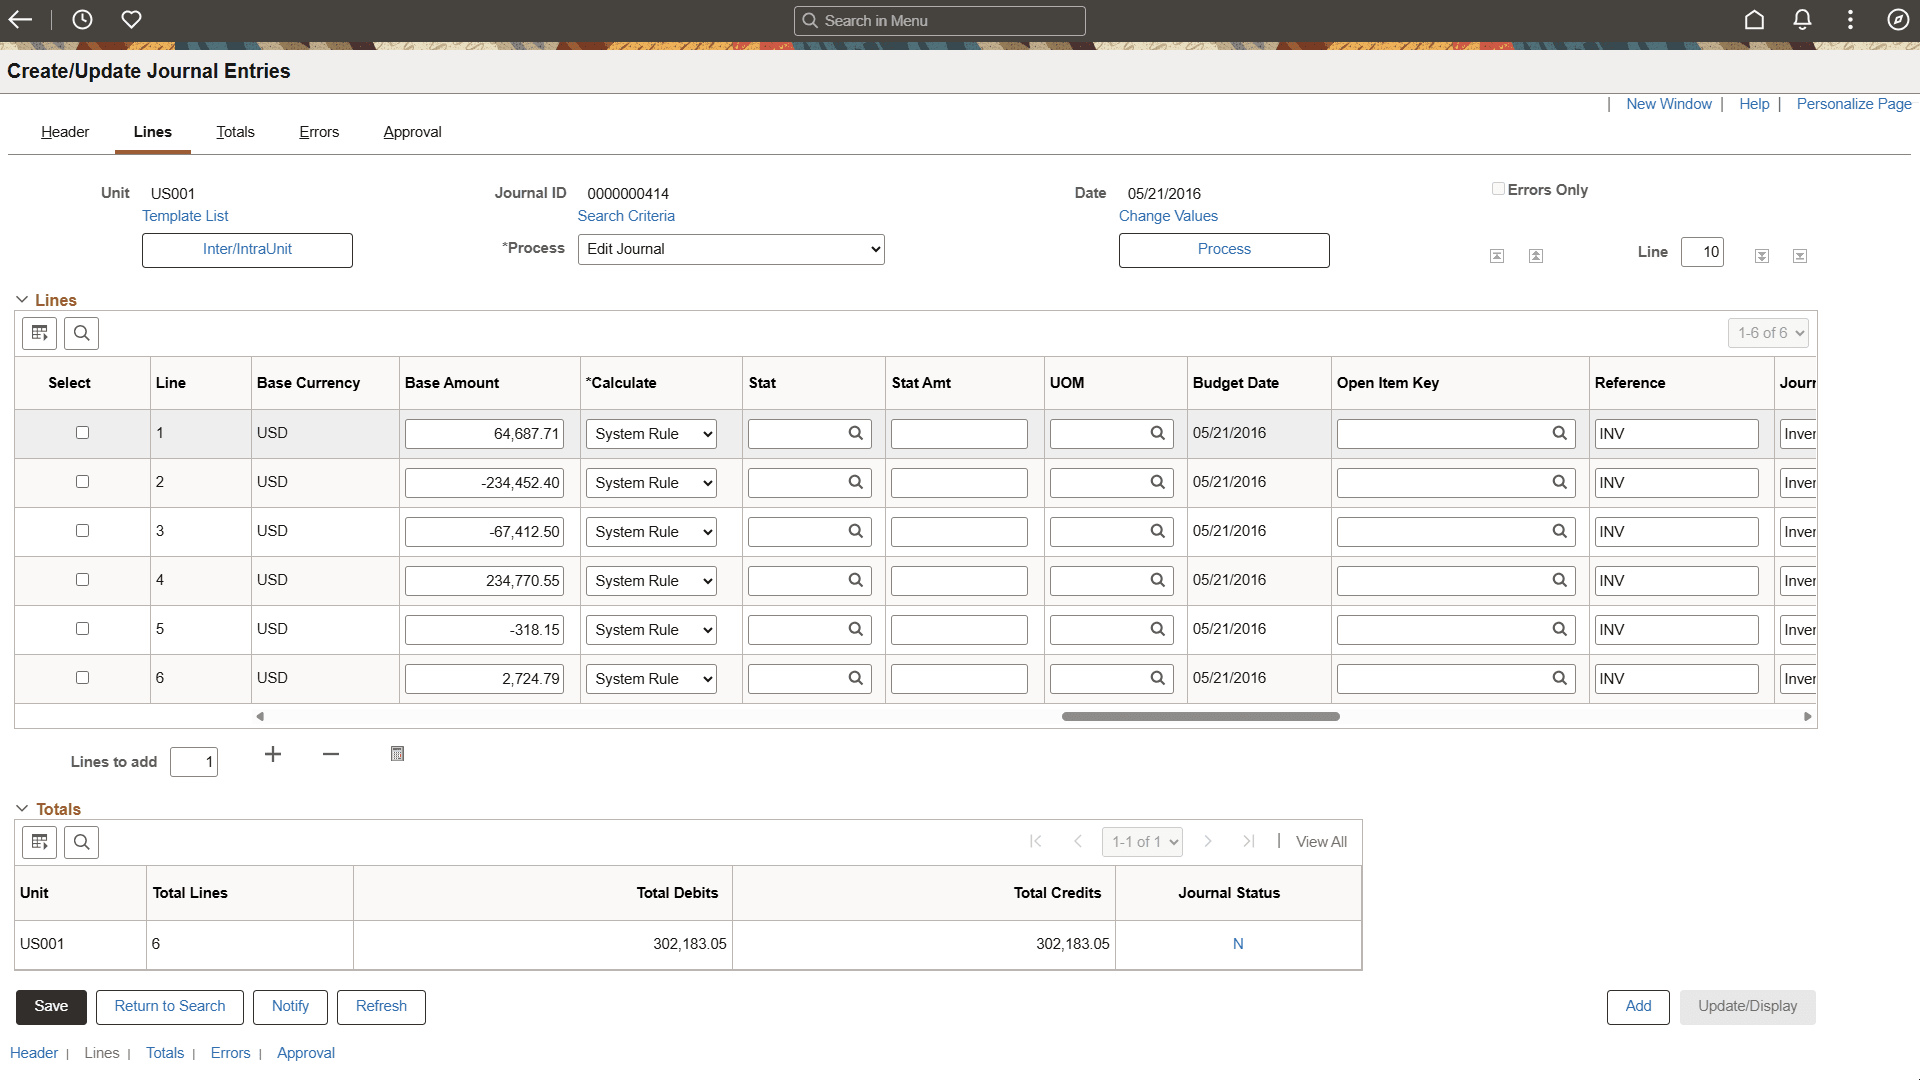This screenshot has width=1920, height=1080.
Task: Select the checkbox for line 2
Action: 82,482
